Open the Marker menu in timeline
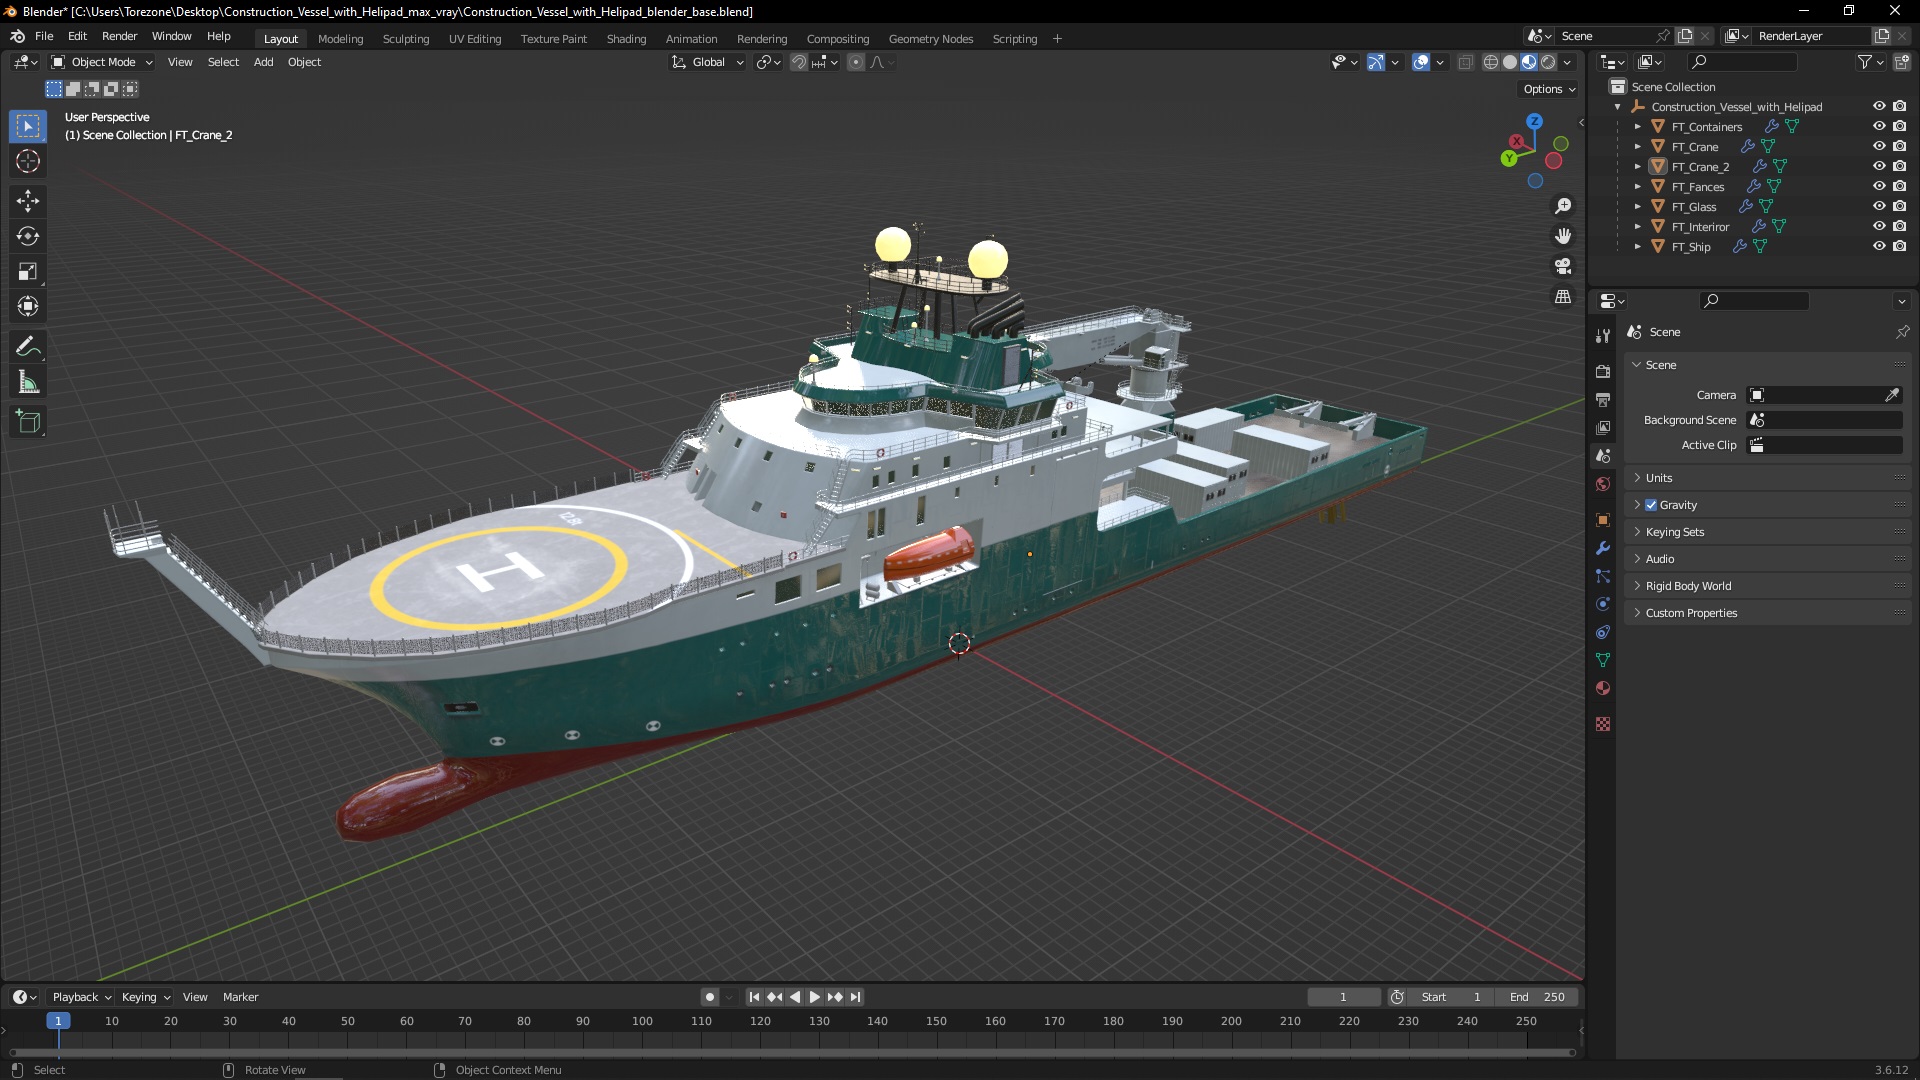Screen dimensions: 1920x1080 pyautogui.click(x=240, y=997)
